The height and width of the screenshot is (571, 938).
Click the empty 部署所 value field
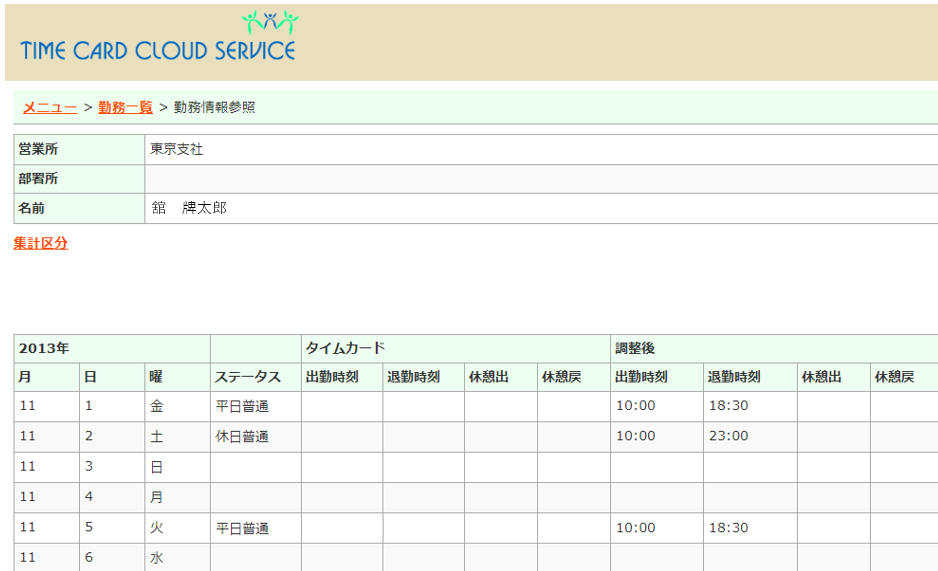(541, 179)
